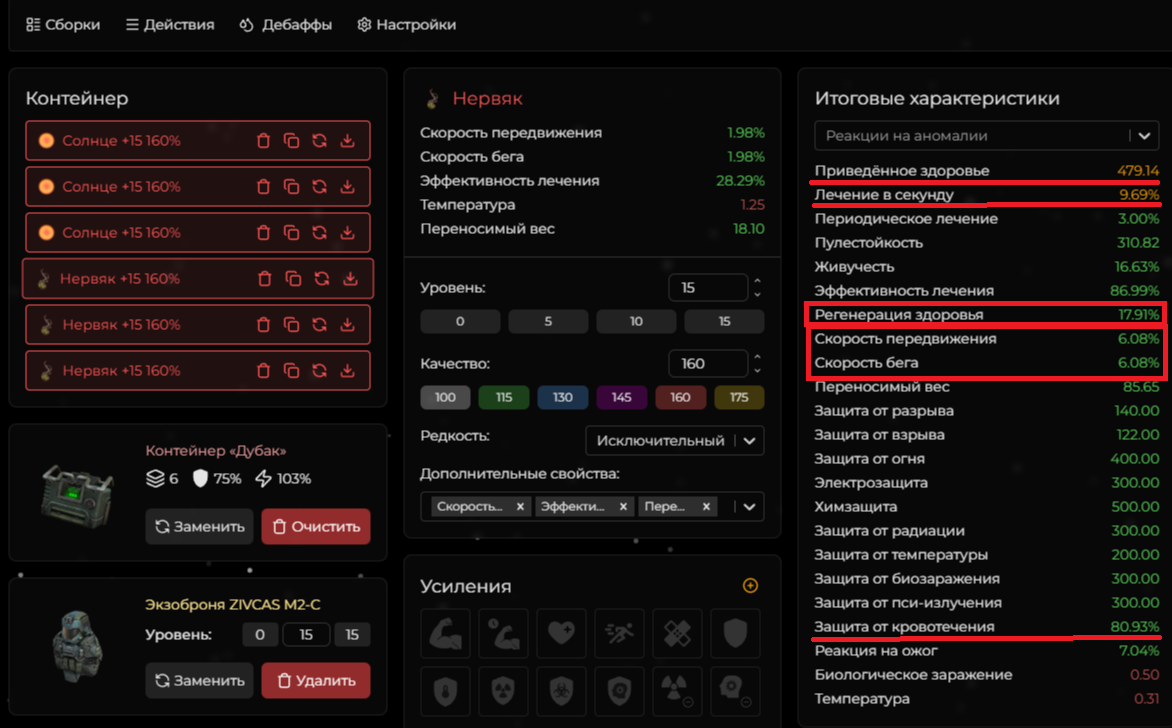Viewport: 1172px width, 728px height.
Task: Open the Редкость dropdown
Action: (673, 440)
